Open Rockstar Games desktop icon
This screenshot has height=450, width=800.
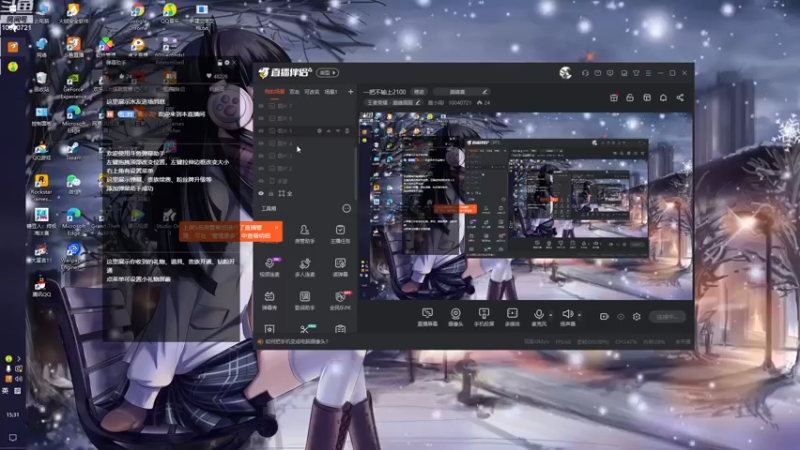coord(41,188)
